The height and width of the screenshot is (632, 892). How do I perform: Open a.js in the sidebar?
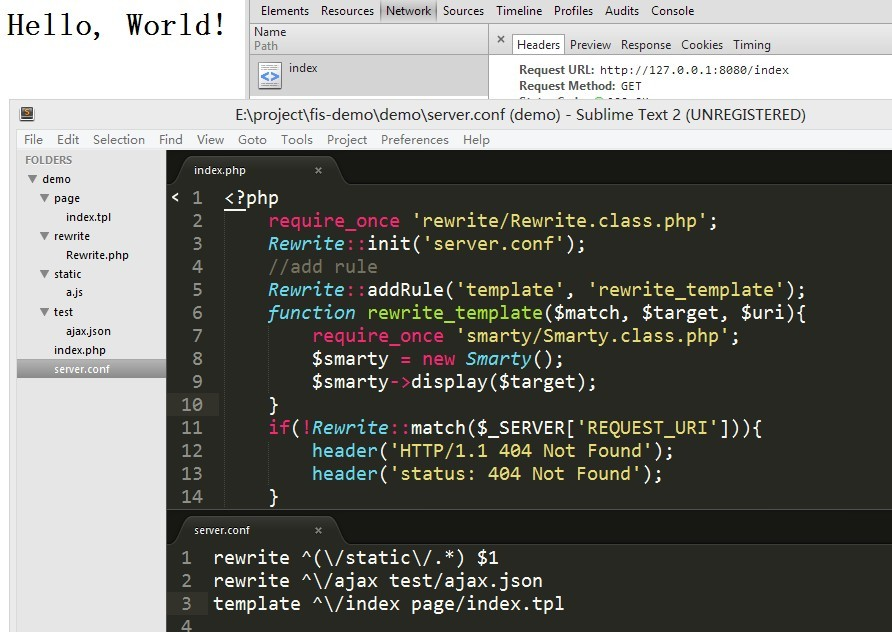(x=74, y=292)
